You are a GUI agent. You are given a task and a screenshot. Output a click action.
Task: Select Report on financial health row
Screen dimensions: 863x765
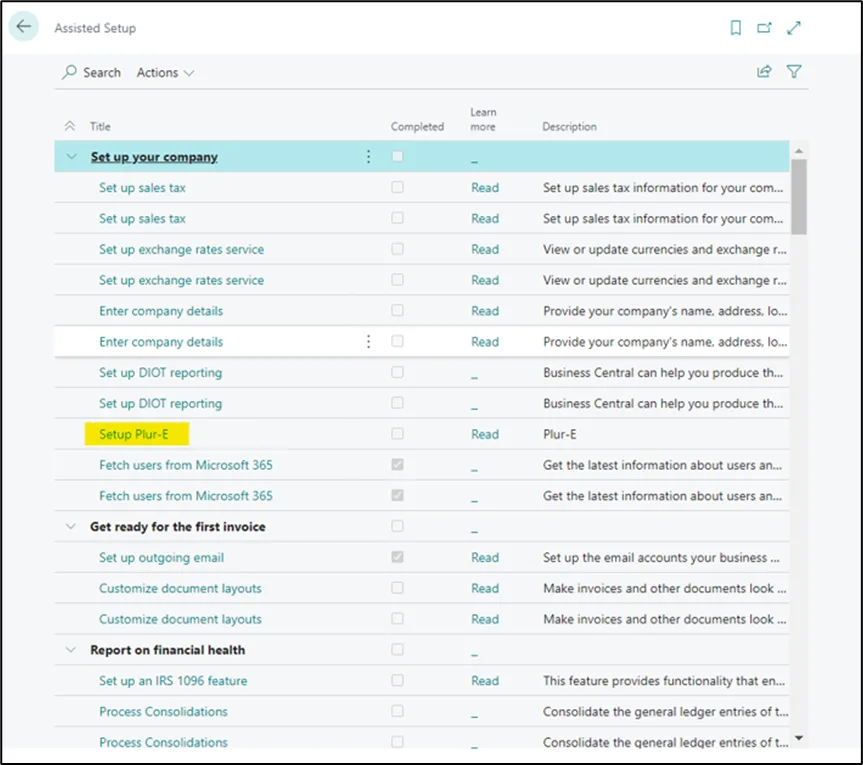click(422, 650)
